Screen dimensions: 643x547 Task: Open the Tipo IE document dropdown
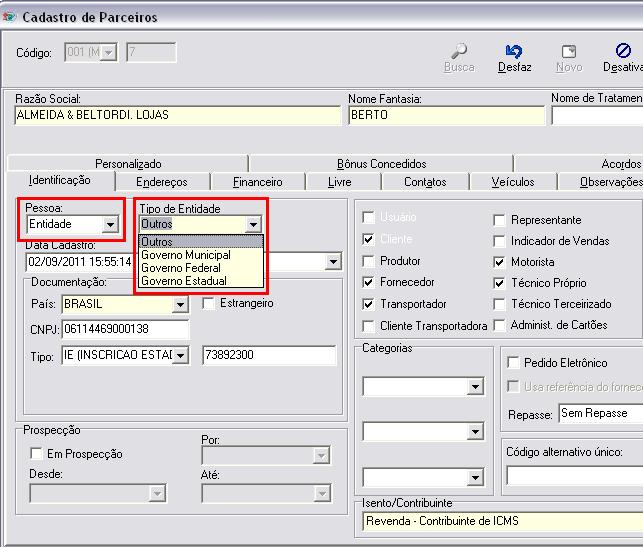[180, 356]
